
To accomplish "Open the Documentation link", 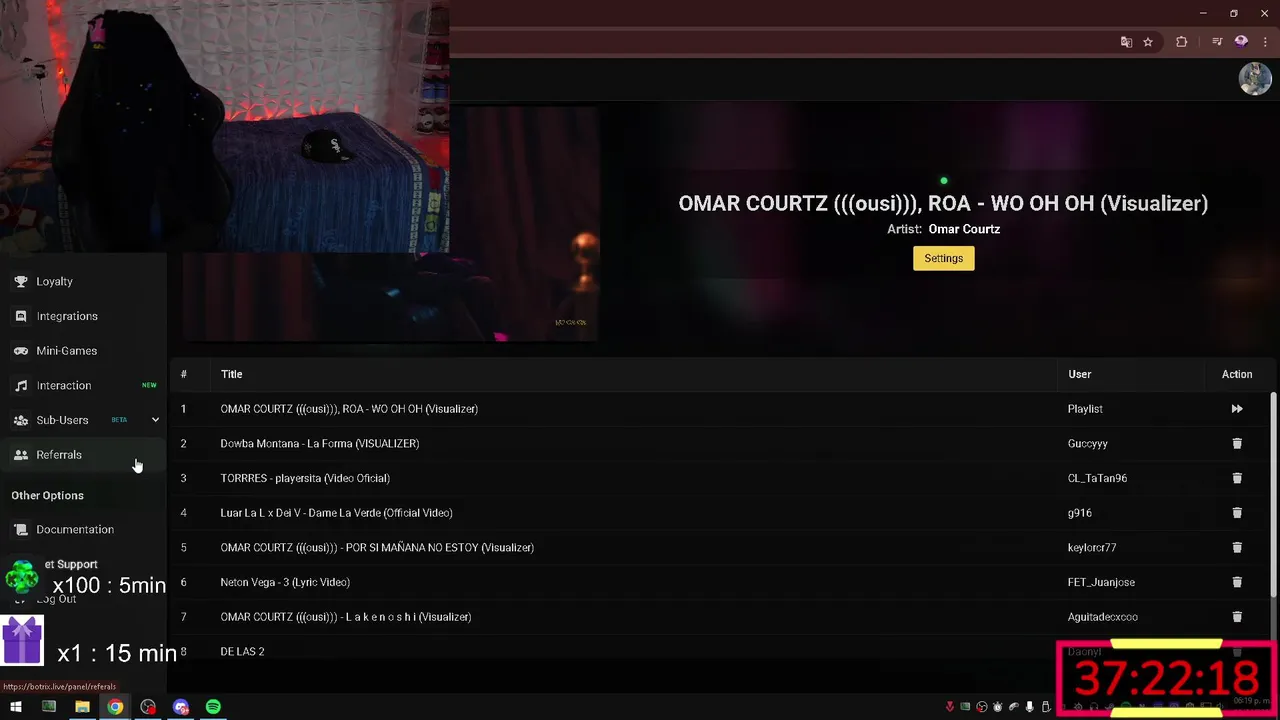I will [x=83, y=530].
